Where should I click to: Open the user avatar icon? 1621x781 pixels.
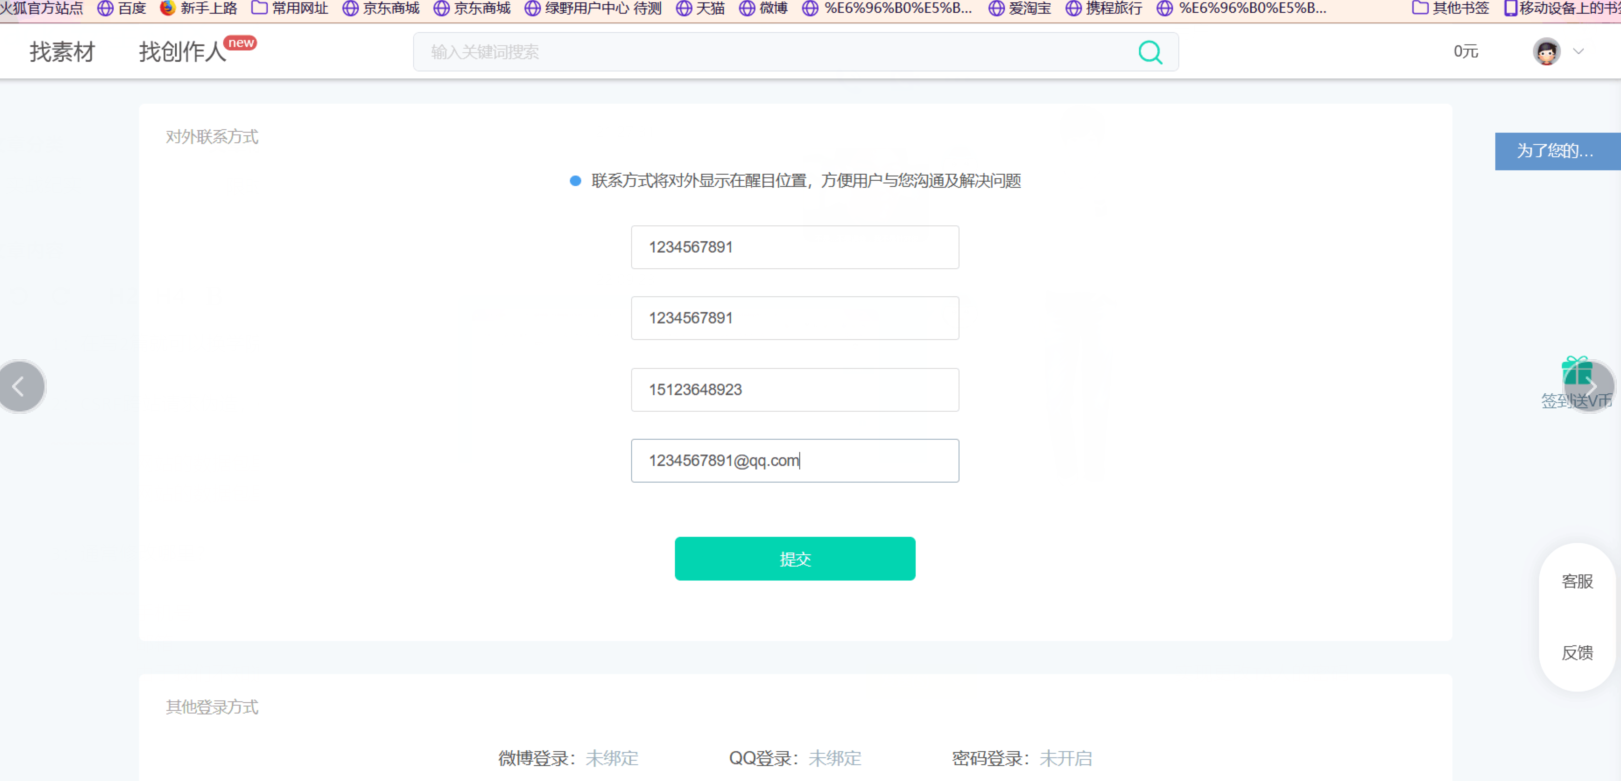[x=1546, y=52]
